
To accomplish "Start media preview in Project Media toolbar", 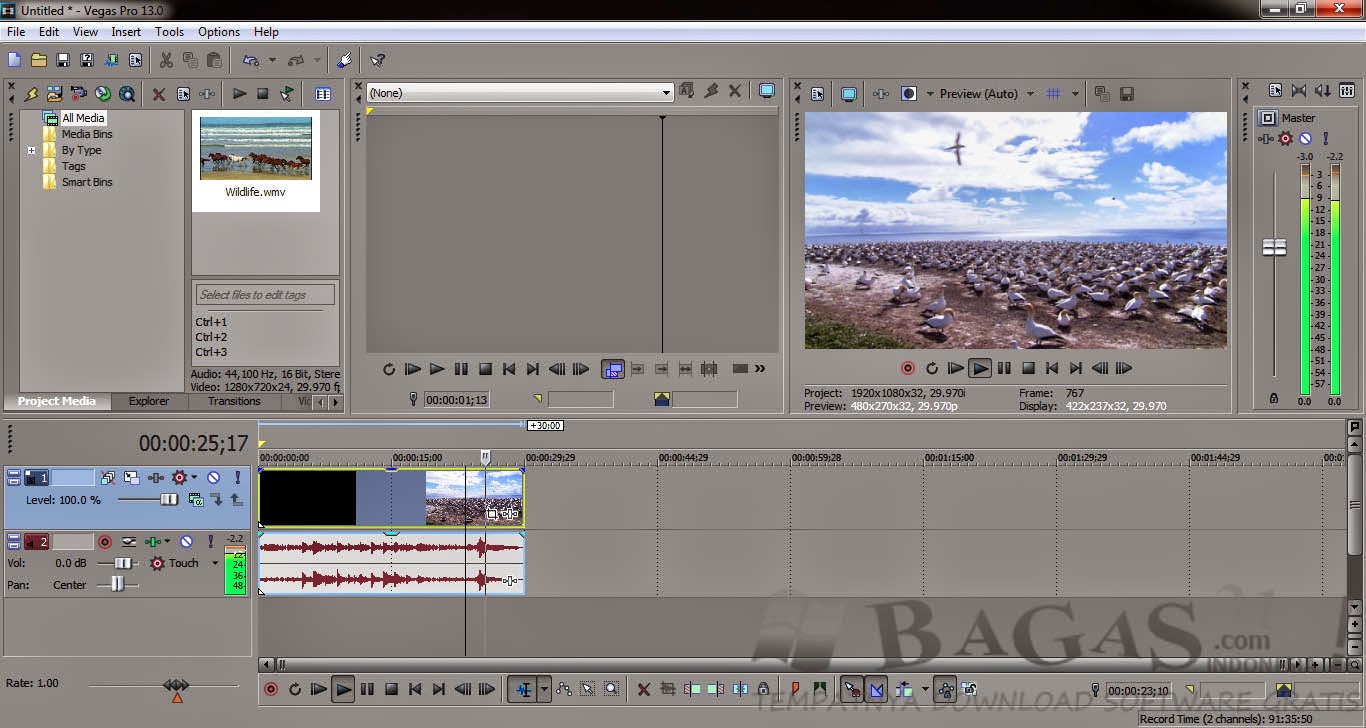I will pos(239,94).
